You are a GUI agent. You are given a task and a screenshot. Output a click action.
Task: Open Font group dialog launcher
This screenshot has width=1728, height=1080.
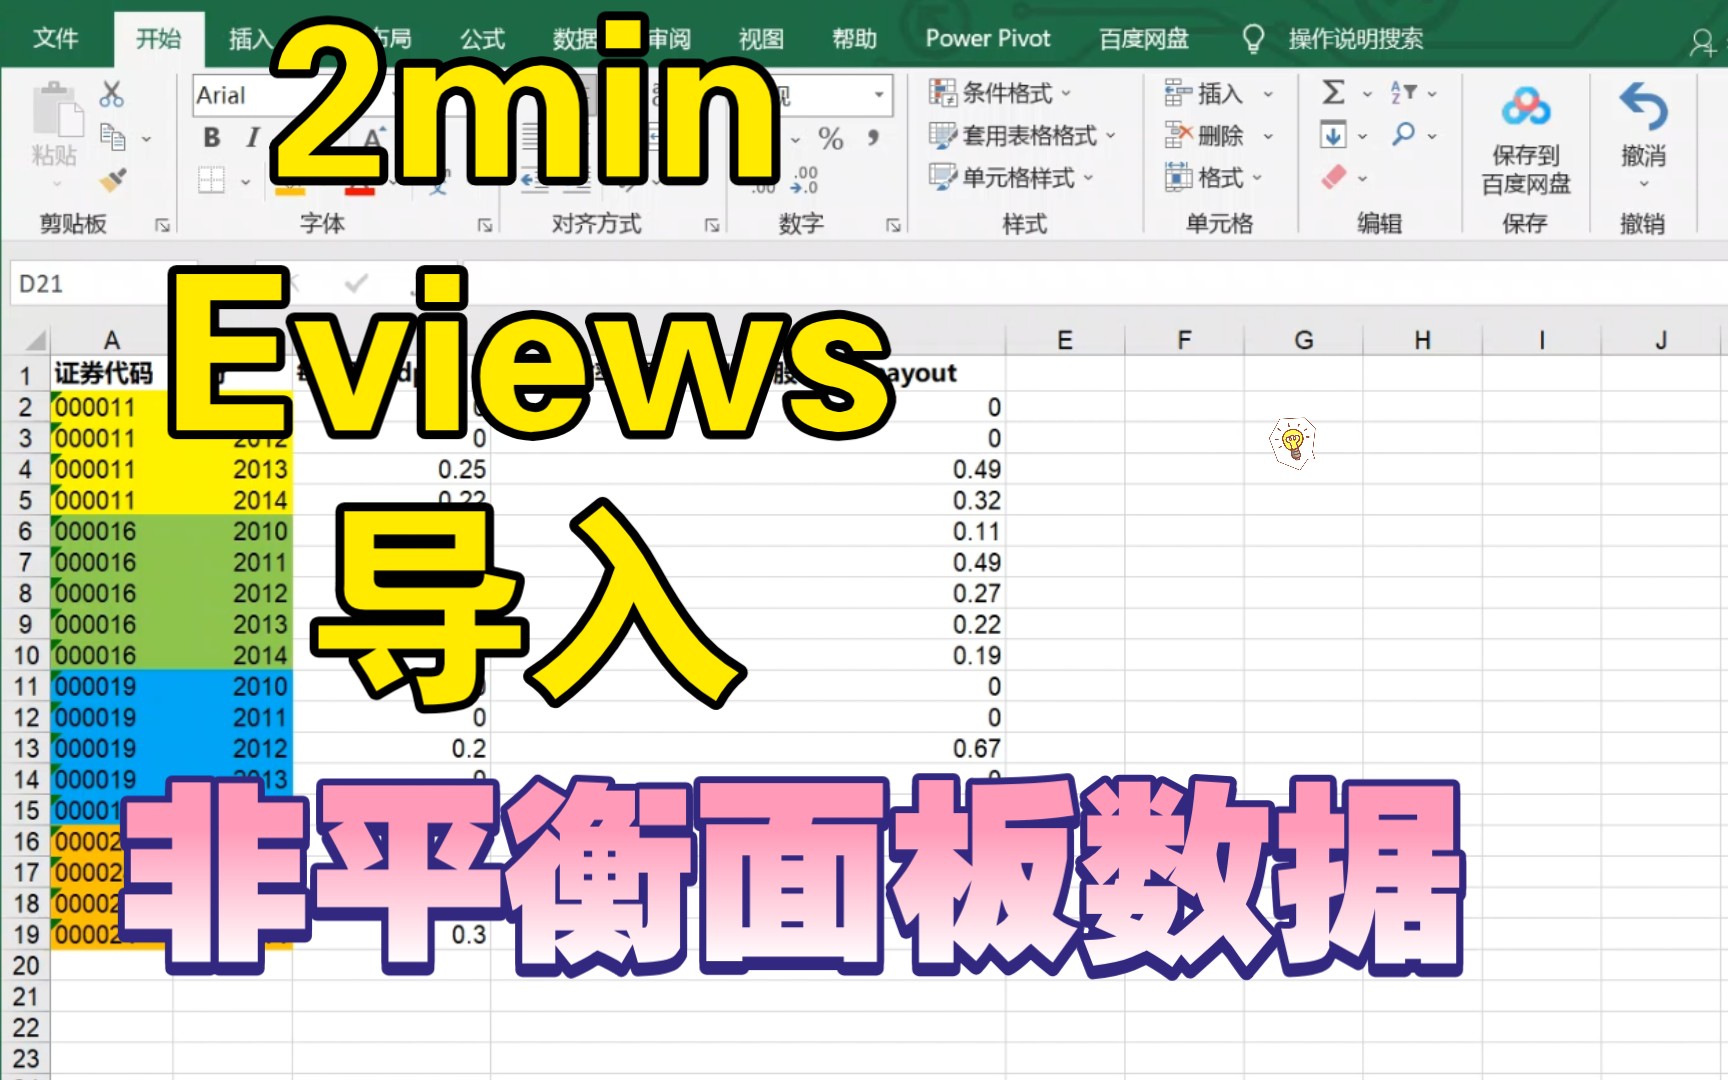coord(485,226)
